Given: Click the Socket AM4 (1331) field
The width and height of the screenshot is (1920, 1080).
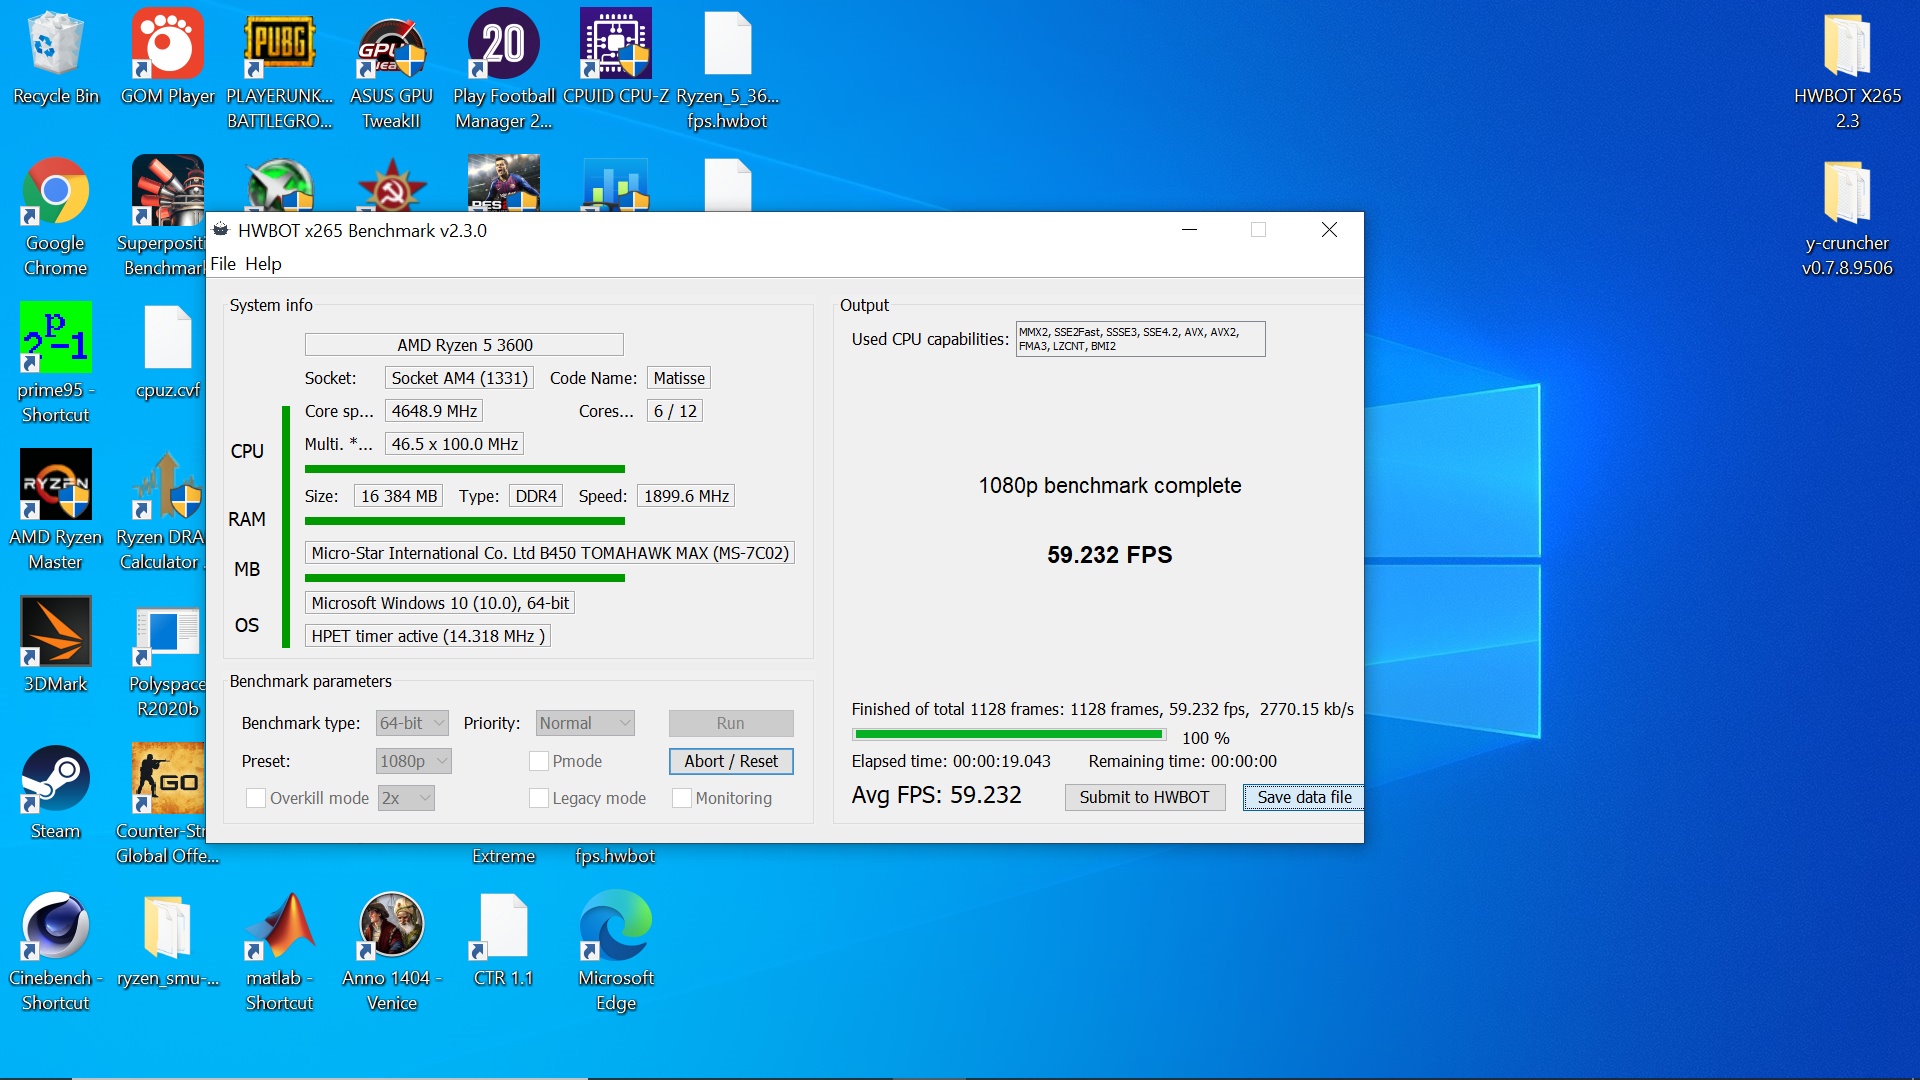Looking at the screenshot, I should coord(459,378).
